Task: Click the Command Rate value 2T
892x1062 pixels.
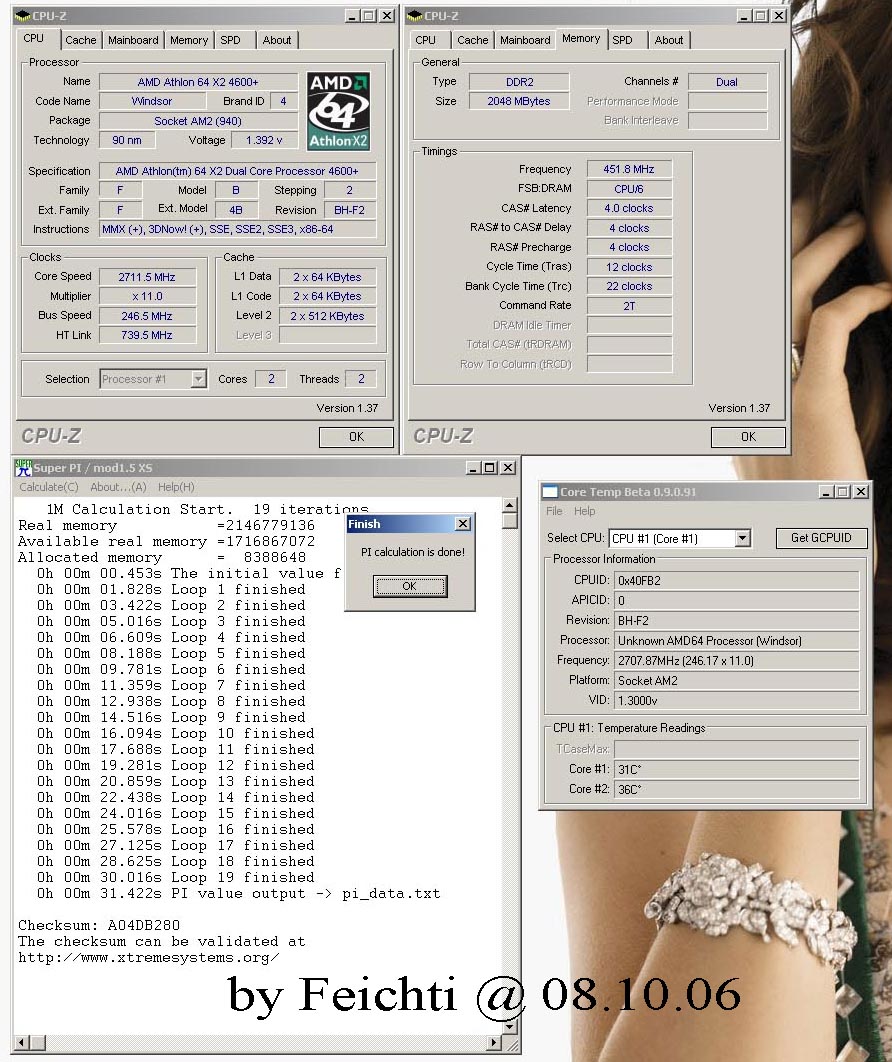Action: (x=629, y=305)
